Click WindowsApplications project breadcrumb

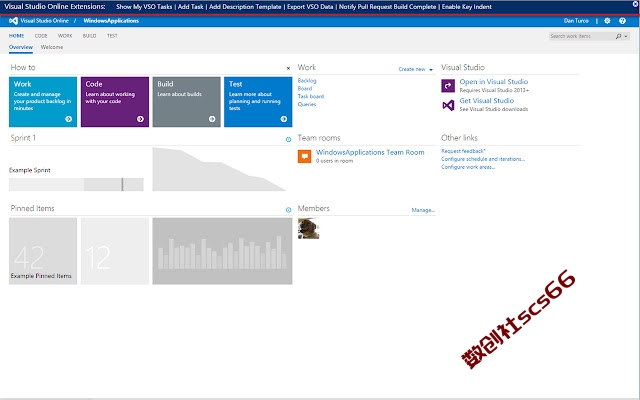(x=111, y=21)
